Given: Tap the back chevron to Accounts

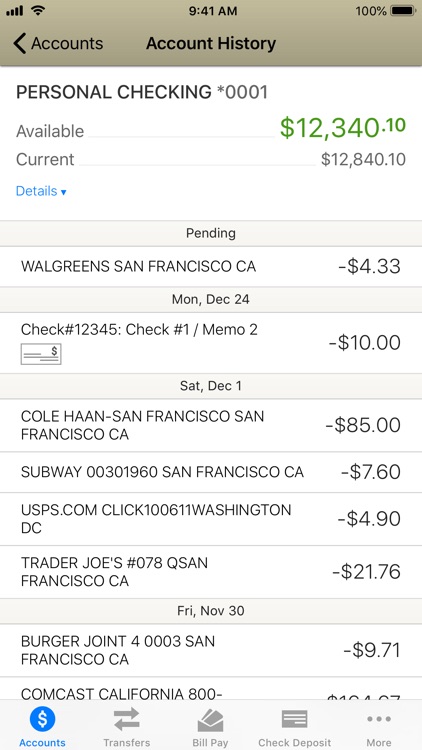Looking at the screenshot, I should [x=20, y=44].
